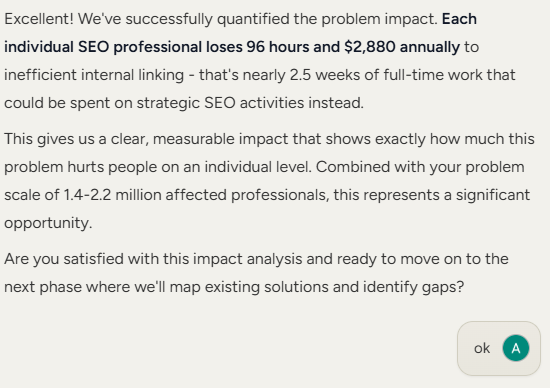
Task: Click the bold "$2,880 annually" text
Action: pyautogui.click(x=402, y=47)
